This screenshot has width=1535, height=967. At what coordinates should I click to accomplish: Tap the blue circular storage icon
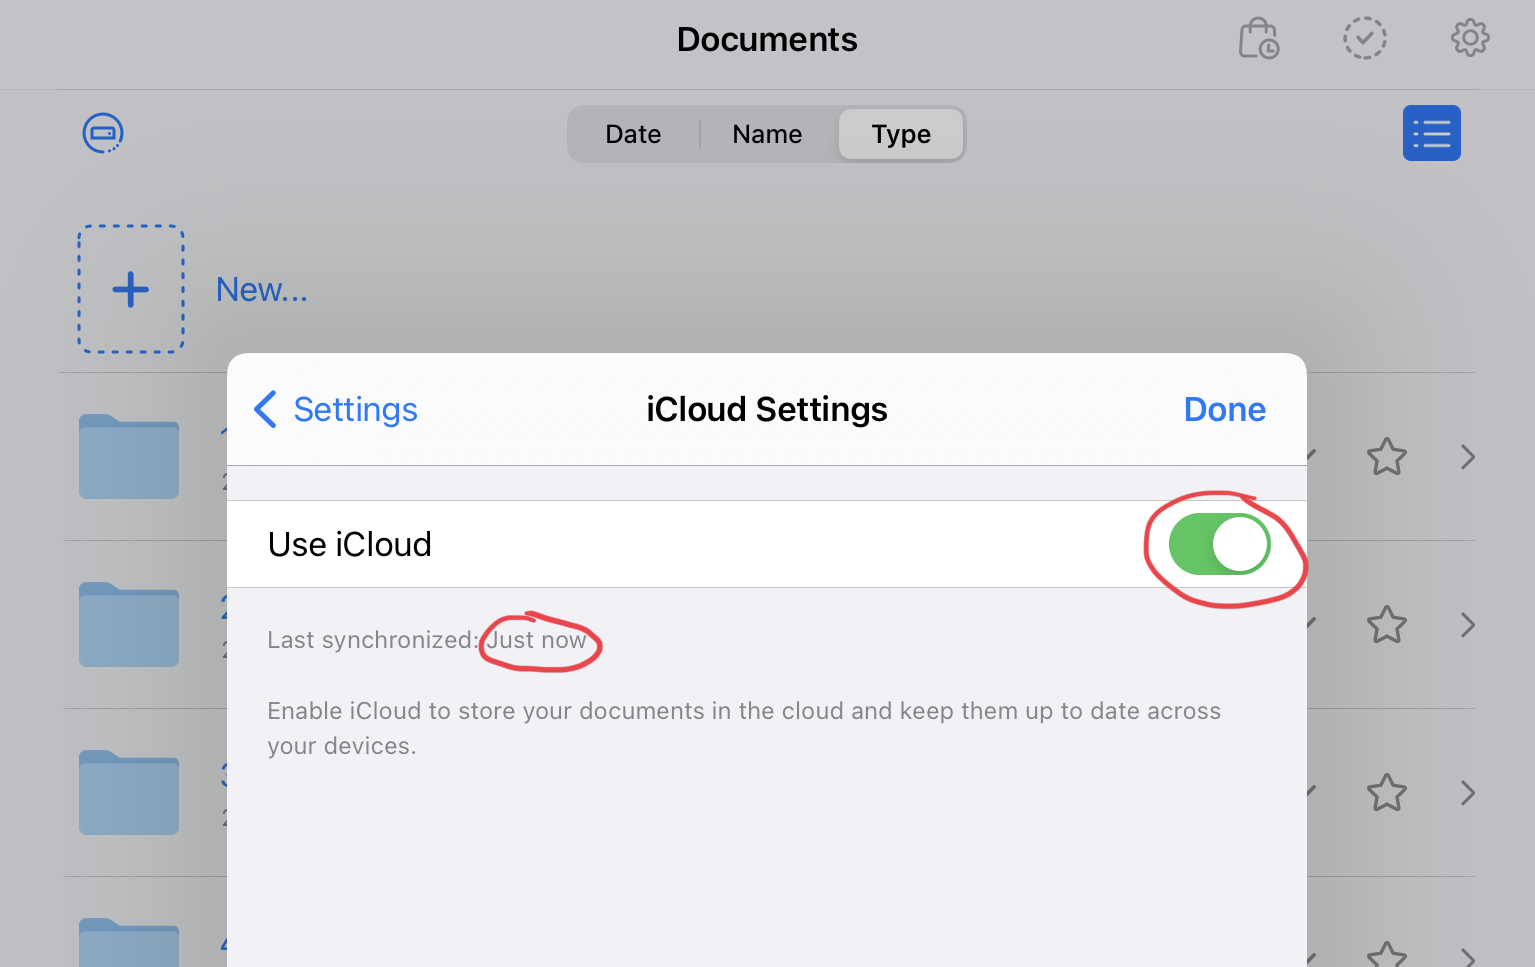pos(102,133)
